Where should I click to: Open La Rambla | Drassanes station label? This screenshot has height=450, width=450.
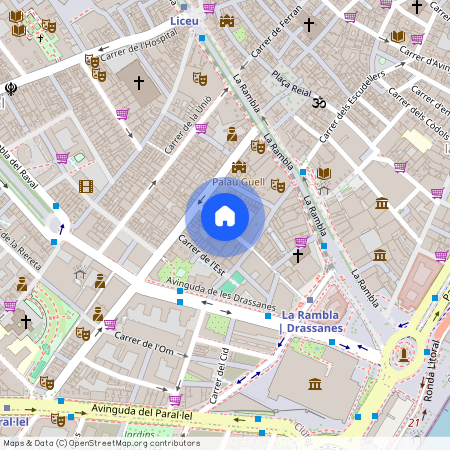pos(311,322)
